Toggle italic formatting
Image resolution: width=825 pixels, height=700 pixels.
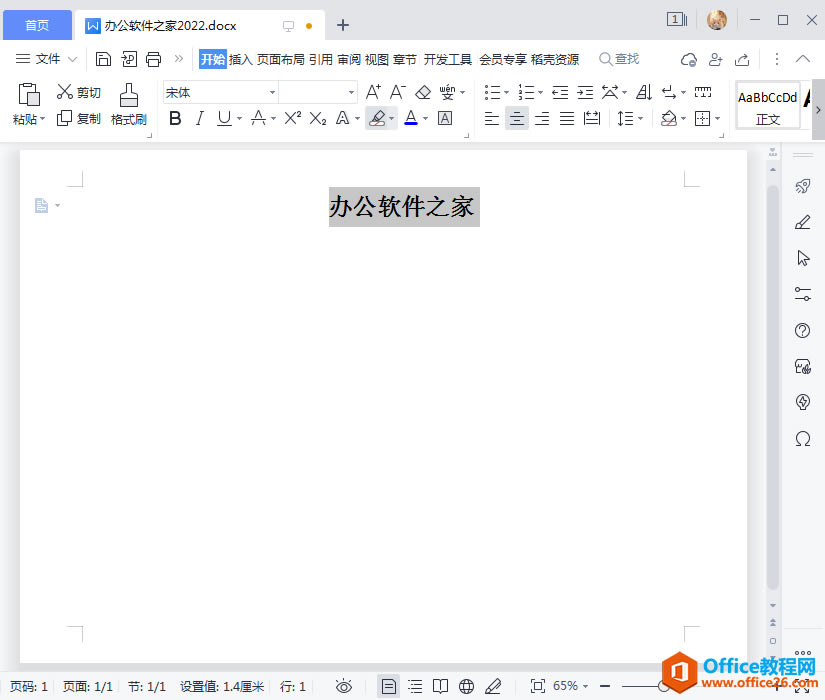(199, 118)
